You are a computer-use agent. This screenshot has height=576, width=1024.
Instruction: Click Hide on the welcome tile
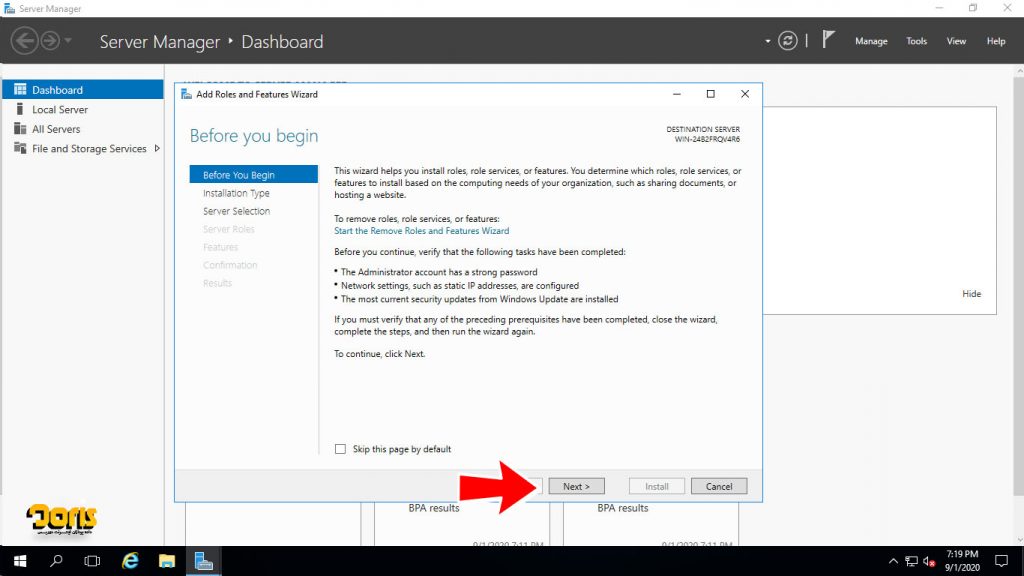pos(971,294)
